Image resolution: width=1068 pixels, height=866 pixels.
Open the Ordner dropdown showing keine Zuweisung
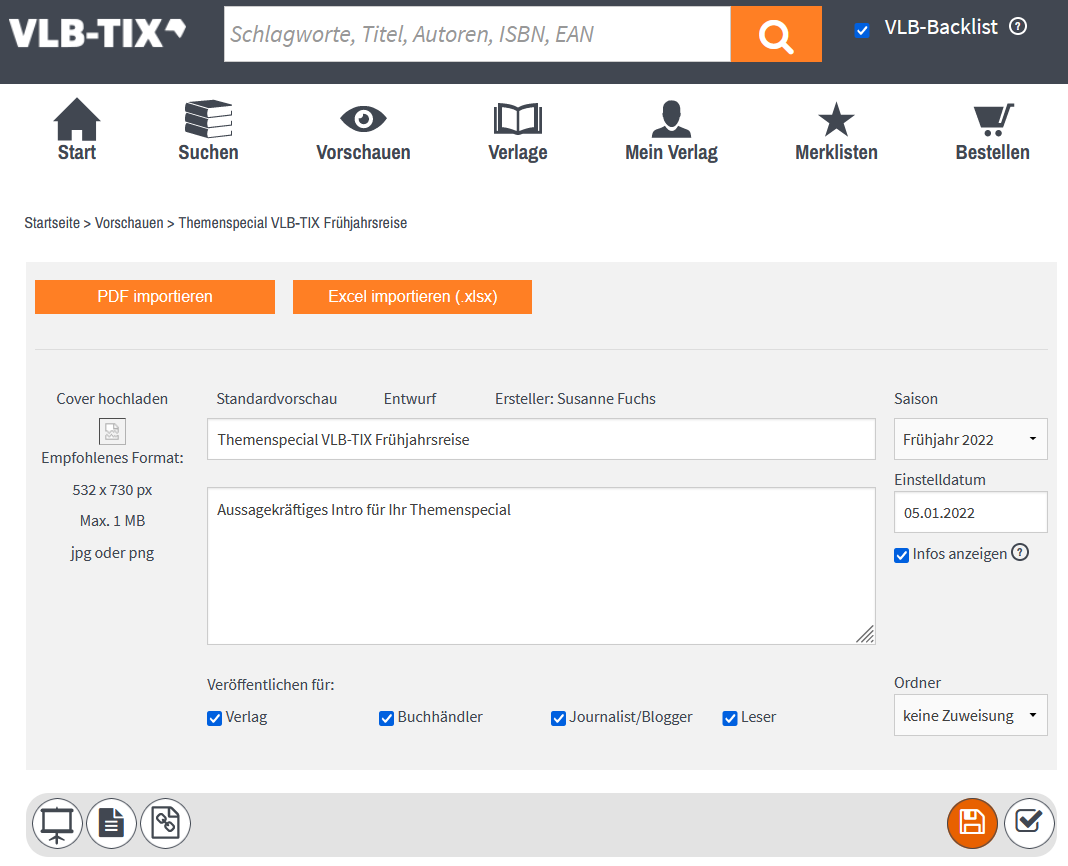(971, 715)
